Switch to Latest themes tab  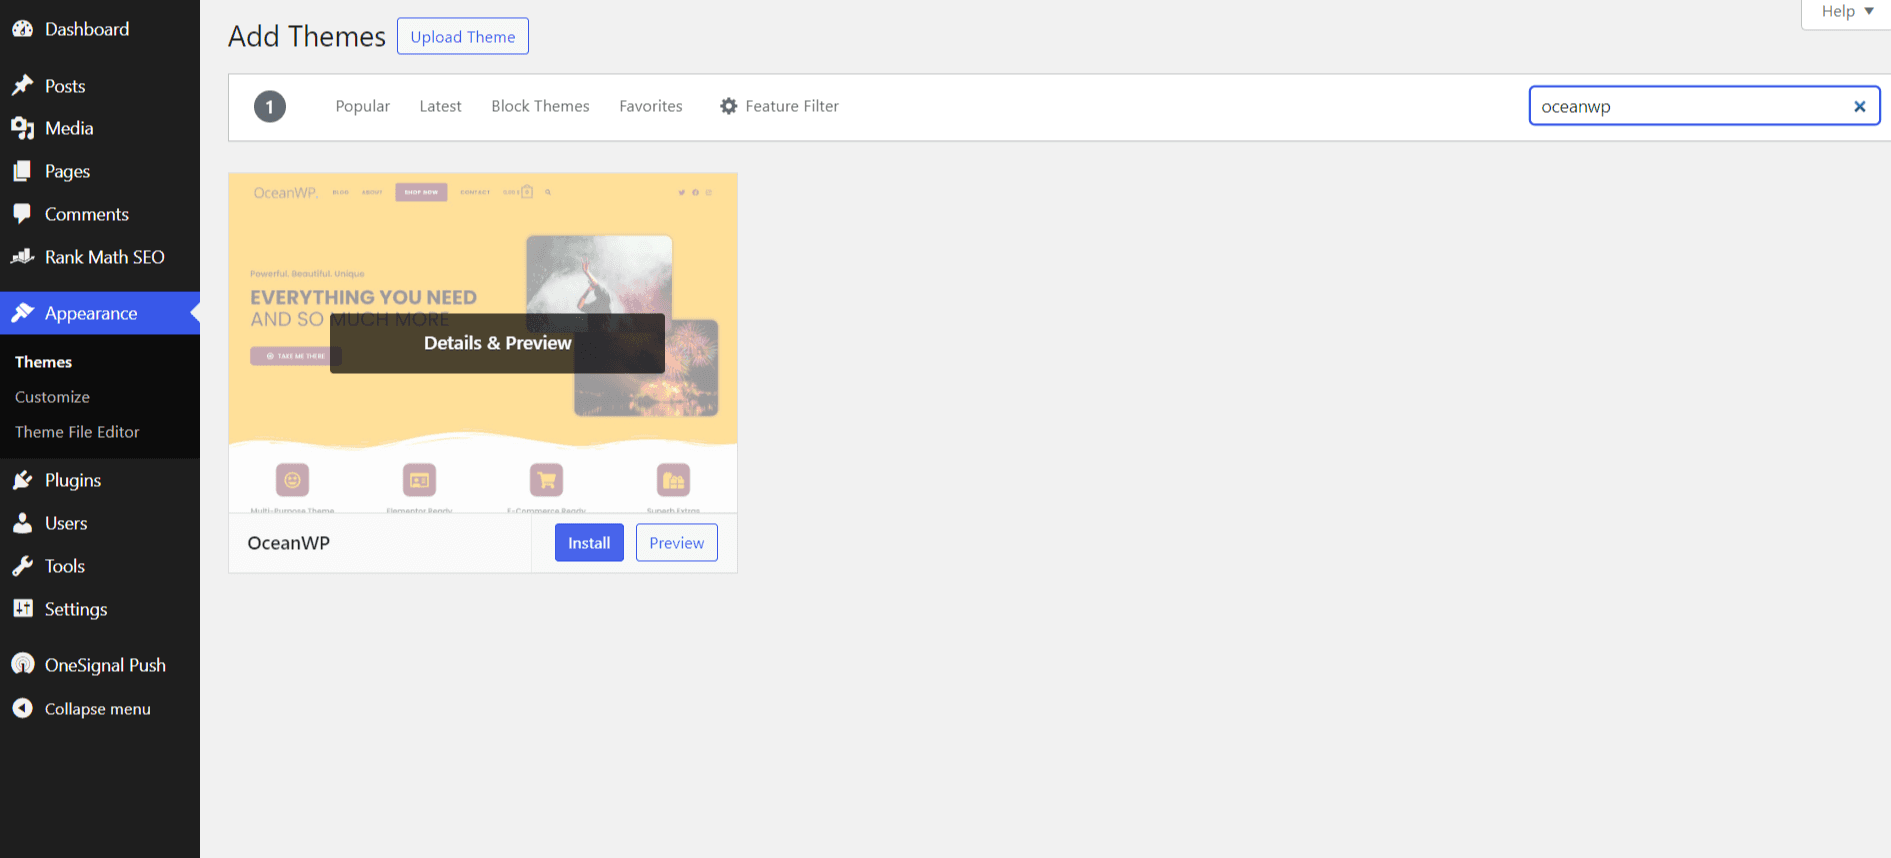(x=440, y=106)
